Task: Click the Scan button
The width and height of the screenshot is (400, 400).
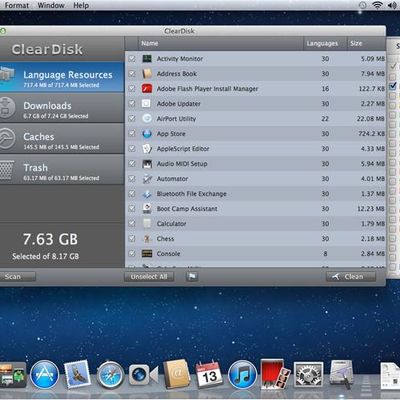Action: 17,276
